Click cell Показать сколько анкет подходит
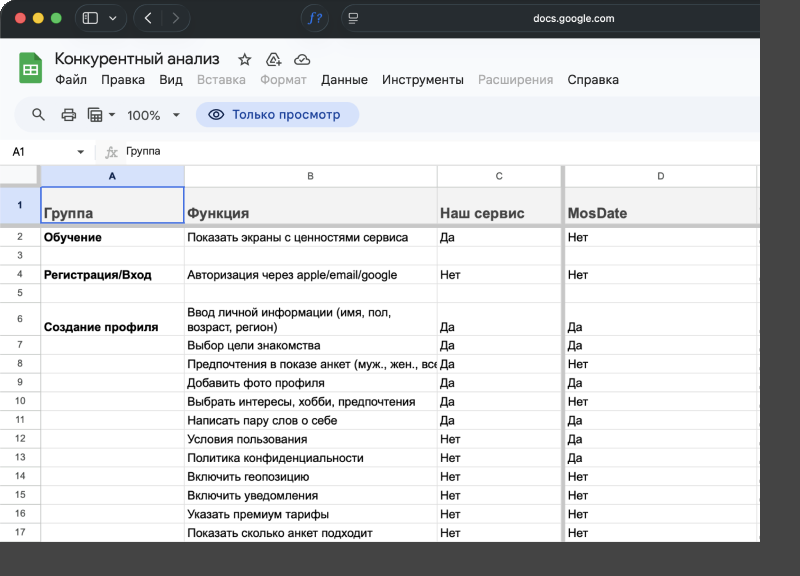 pos(310,533)
